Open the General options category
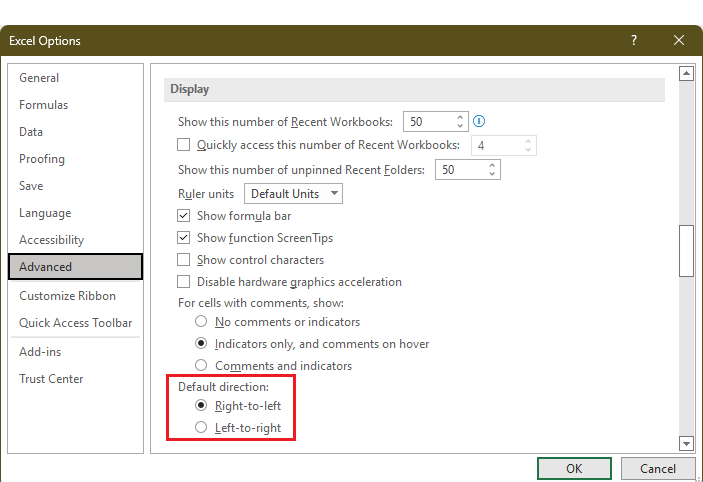The height and width of the screenshot is (482, 703). 75,78
